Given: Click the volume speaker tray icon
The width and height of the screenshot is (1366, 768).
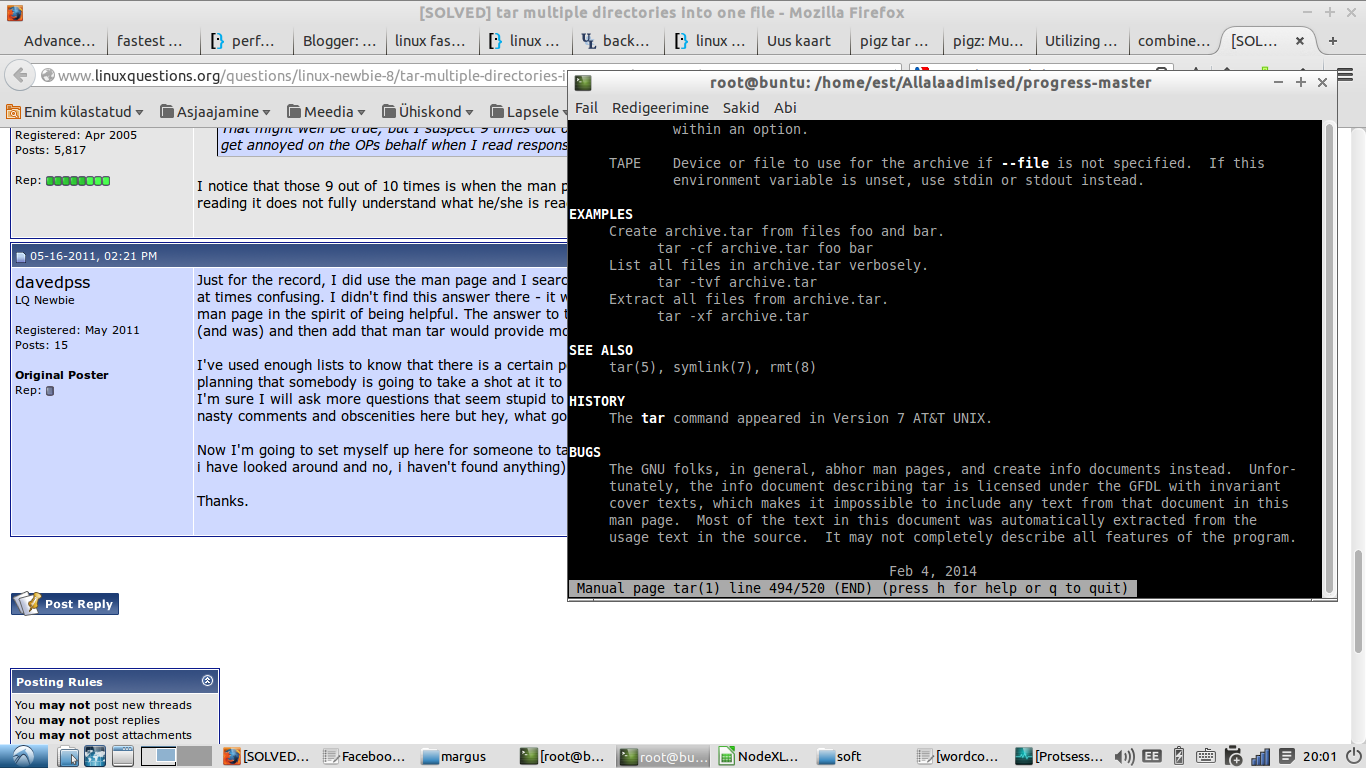Looking at the screenshot, I should pyautogui.click(x=1125, y=756).
